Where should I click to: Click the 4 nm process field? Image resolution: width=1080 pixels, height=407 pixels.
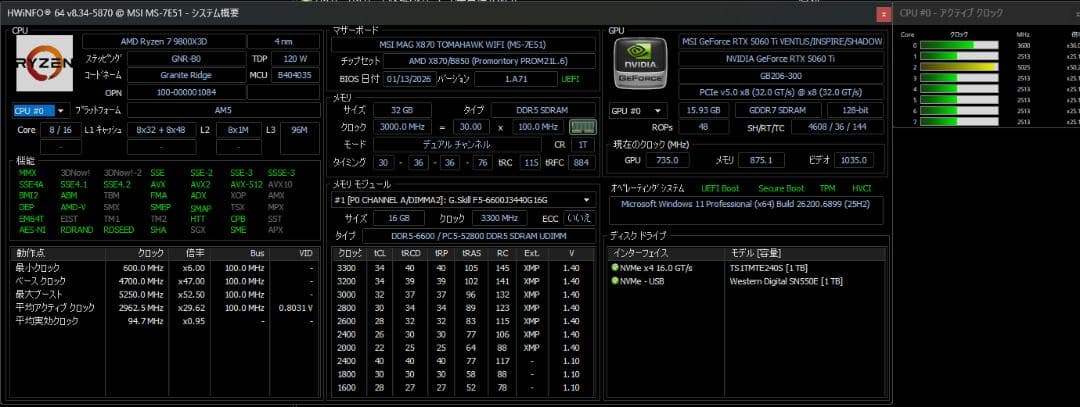[x=282, y=41]
